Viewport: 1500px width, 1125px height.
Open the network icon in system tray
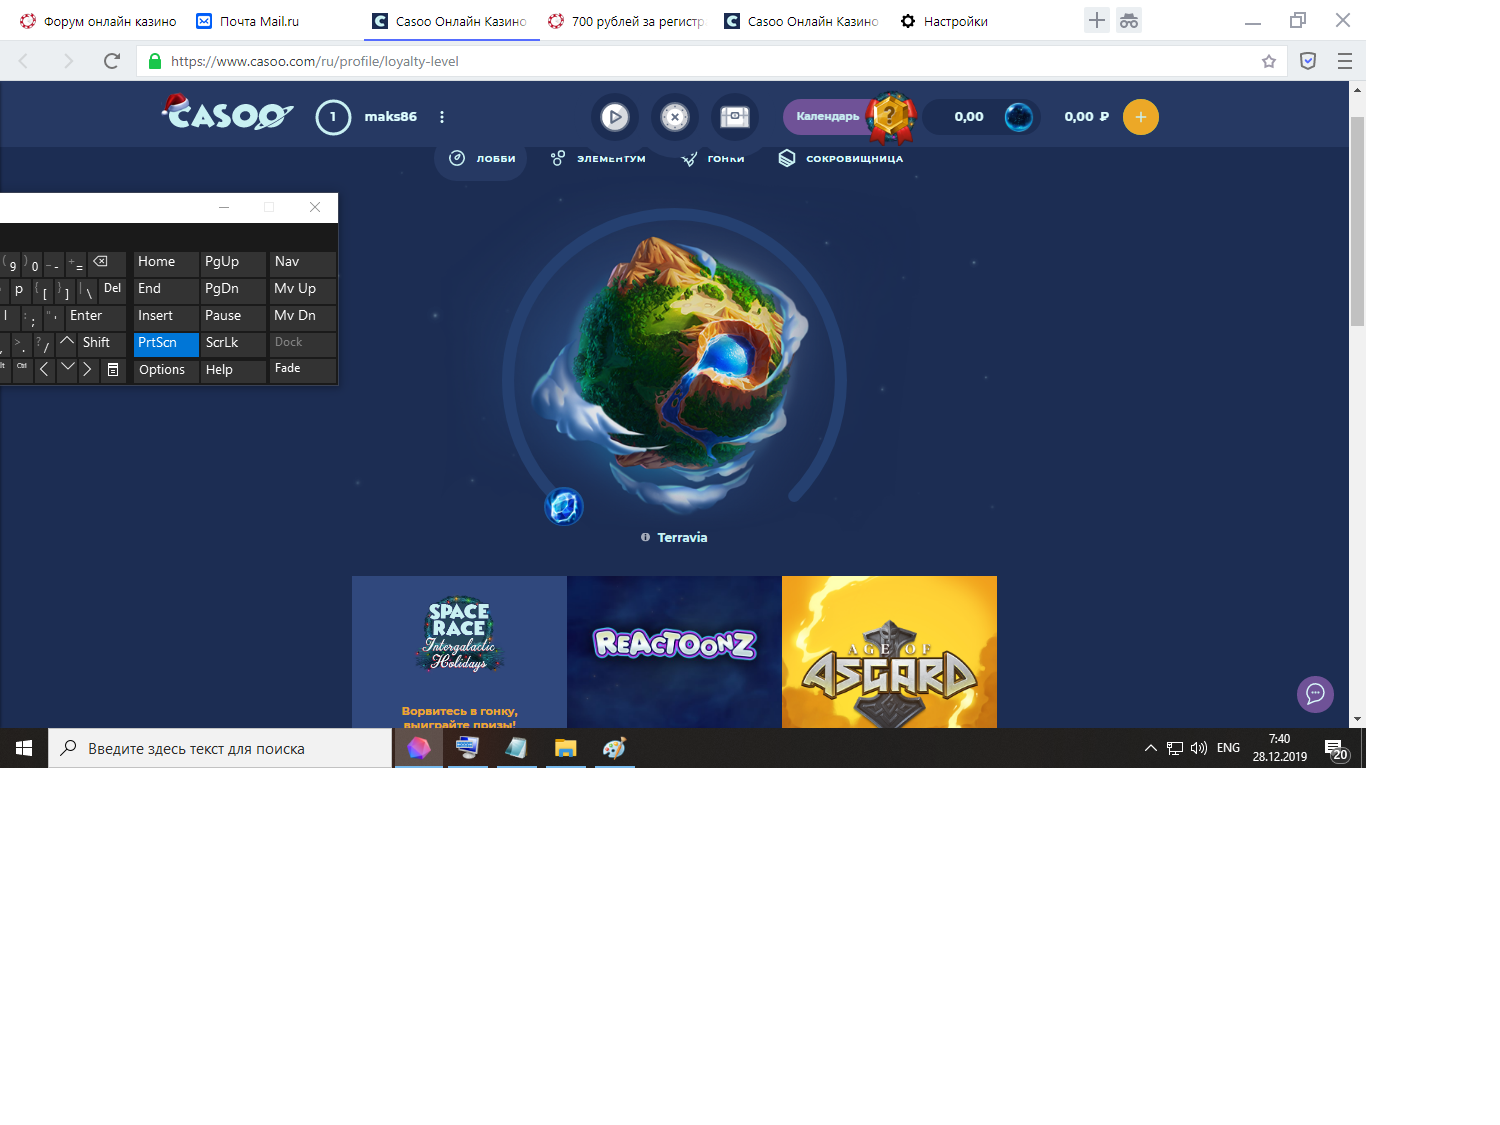pos(1175,748)
